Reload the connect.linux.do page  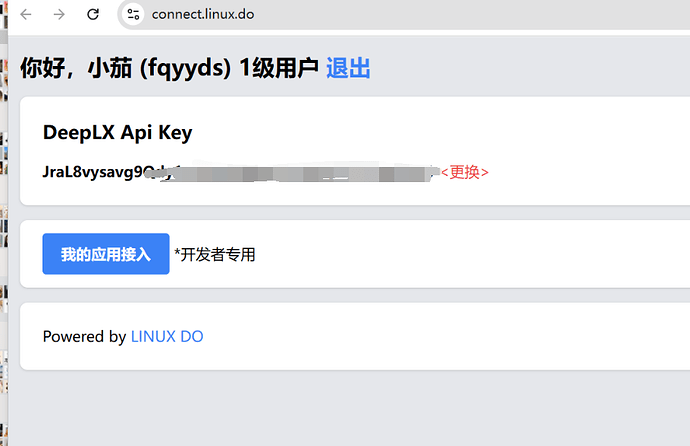point(93,15)
